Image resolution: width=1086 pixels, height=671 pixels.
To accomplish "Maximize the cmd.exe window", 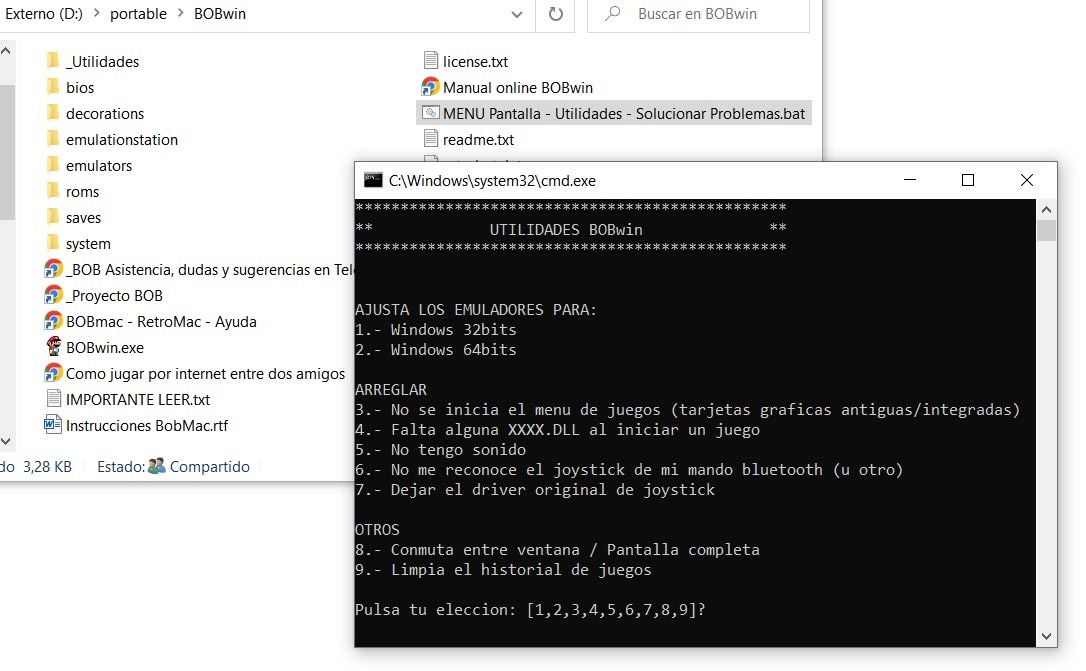I will click(968, 180).
